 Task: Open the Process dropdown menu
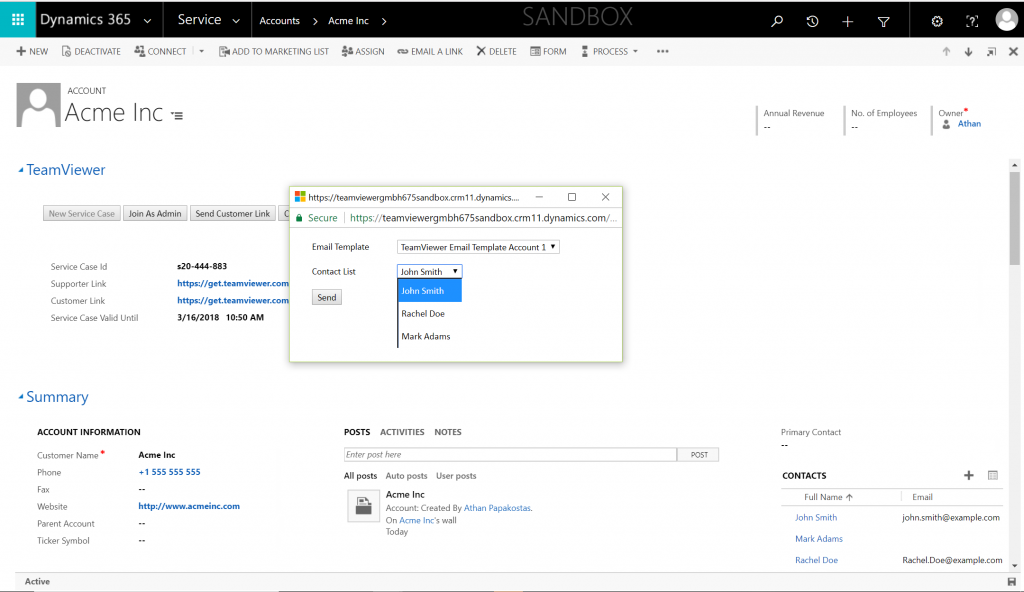click(609, 51)
